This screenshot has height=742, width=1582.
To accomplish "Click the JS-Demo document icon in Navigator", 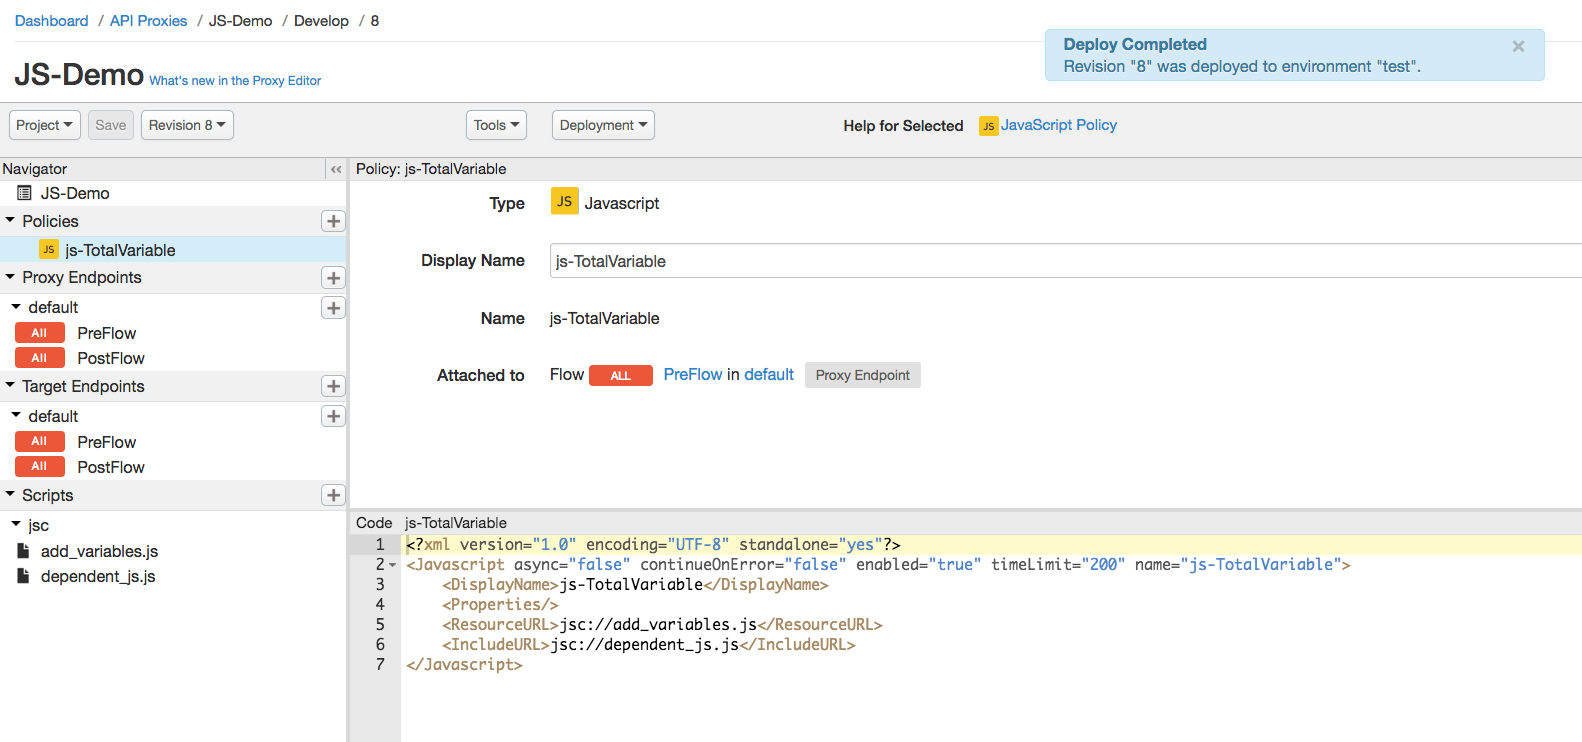I will (x=25, y=193).
